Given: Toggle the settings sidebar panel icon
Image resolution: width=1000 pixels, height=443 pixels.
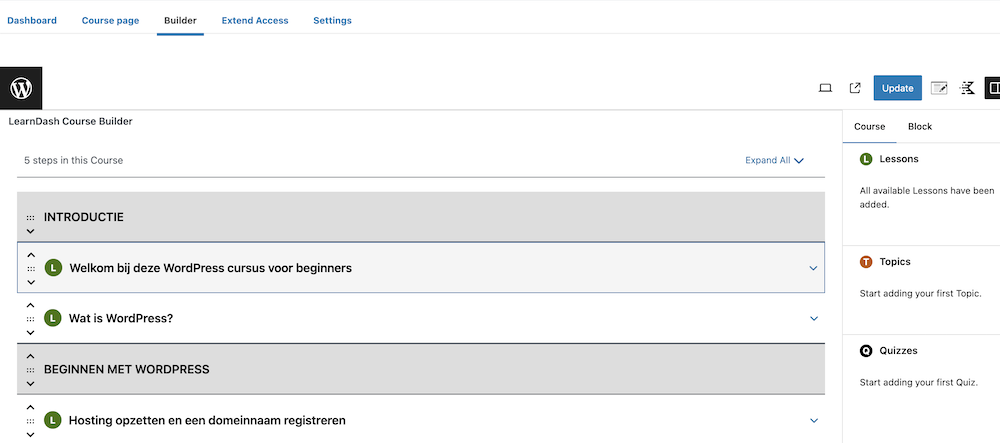Looking at the screenshot, I should (994, 88).
